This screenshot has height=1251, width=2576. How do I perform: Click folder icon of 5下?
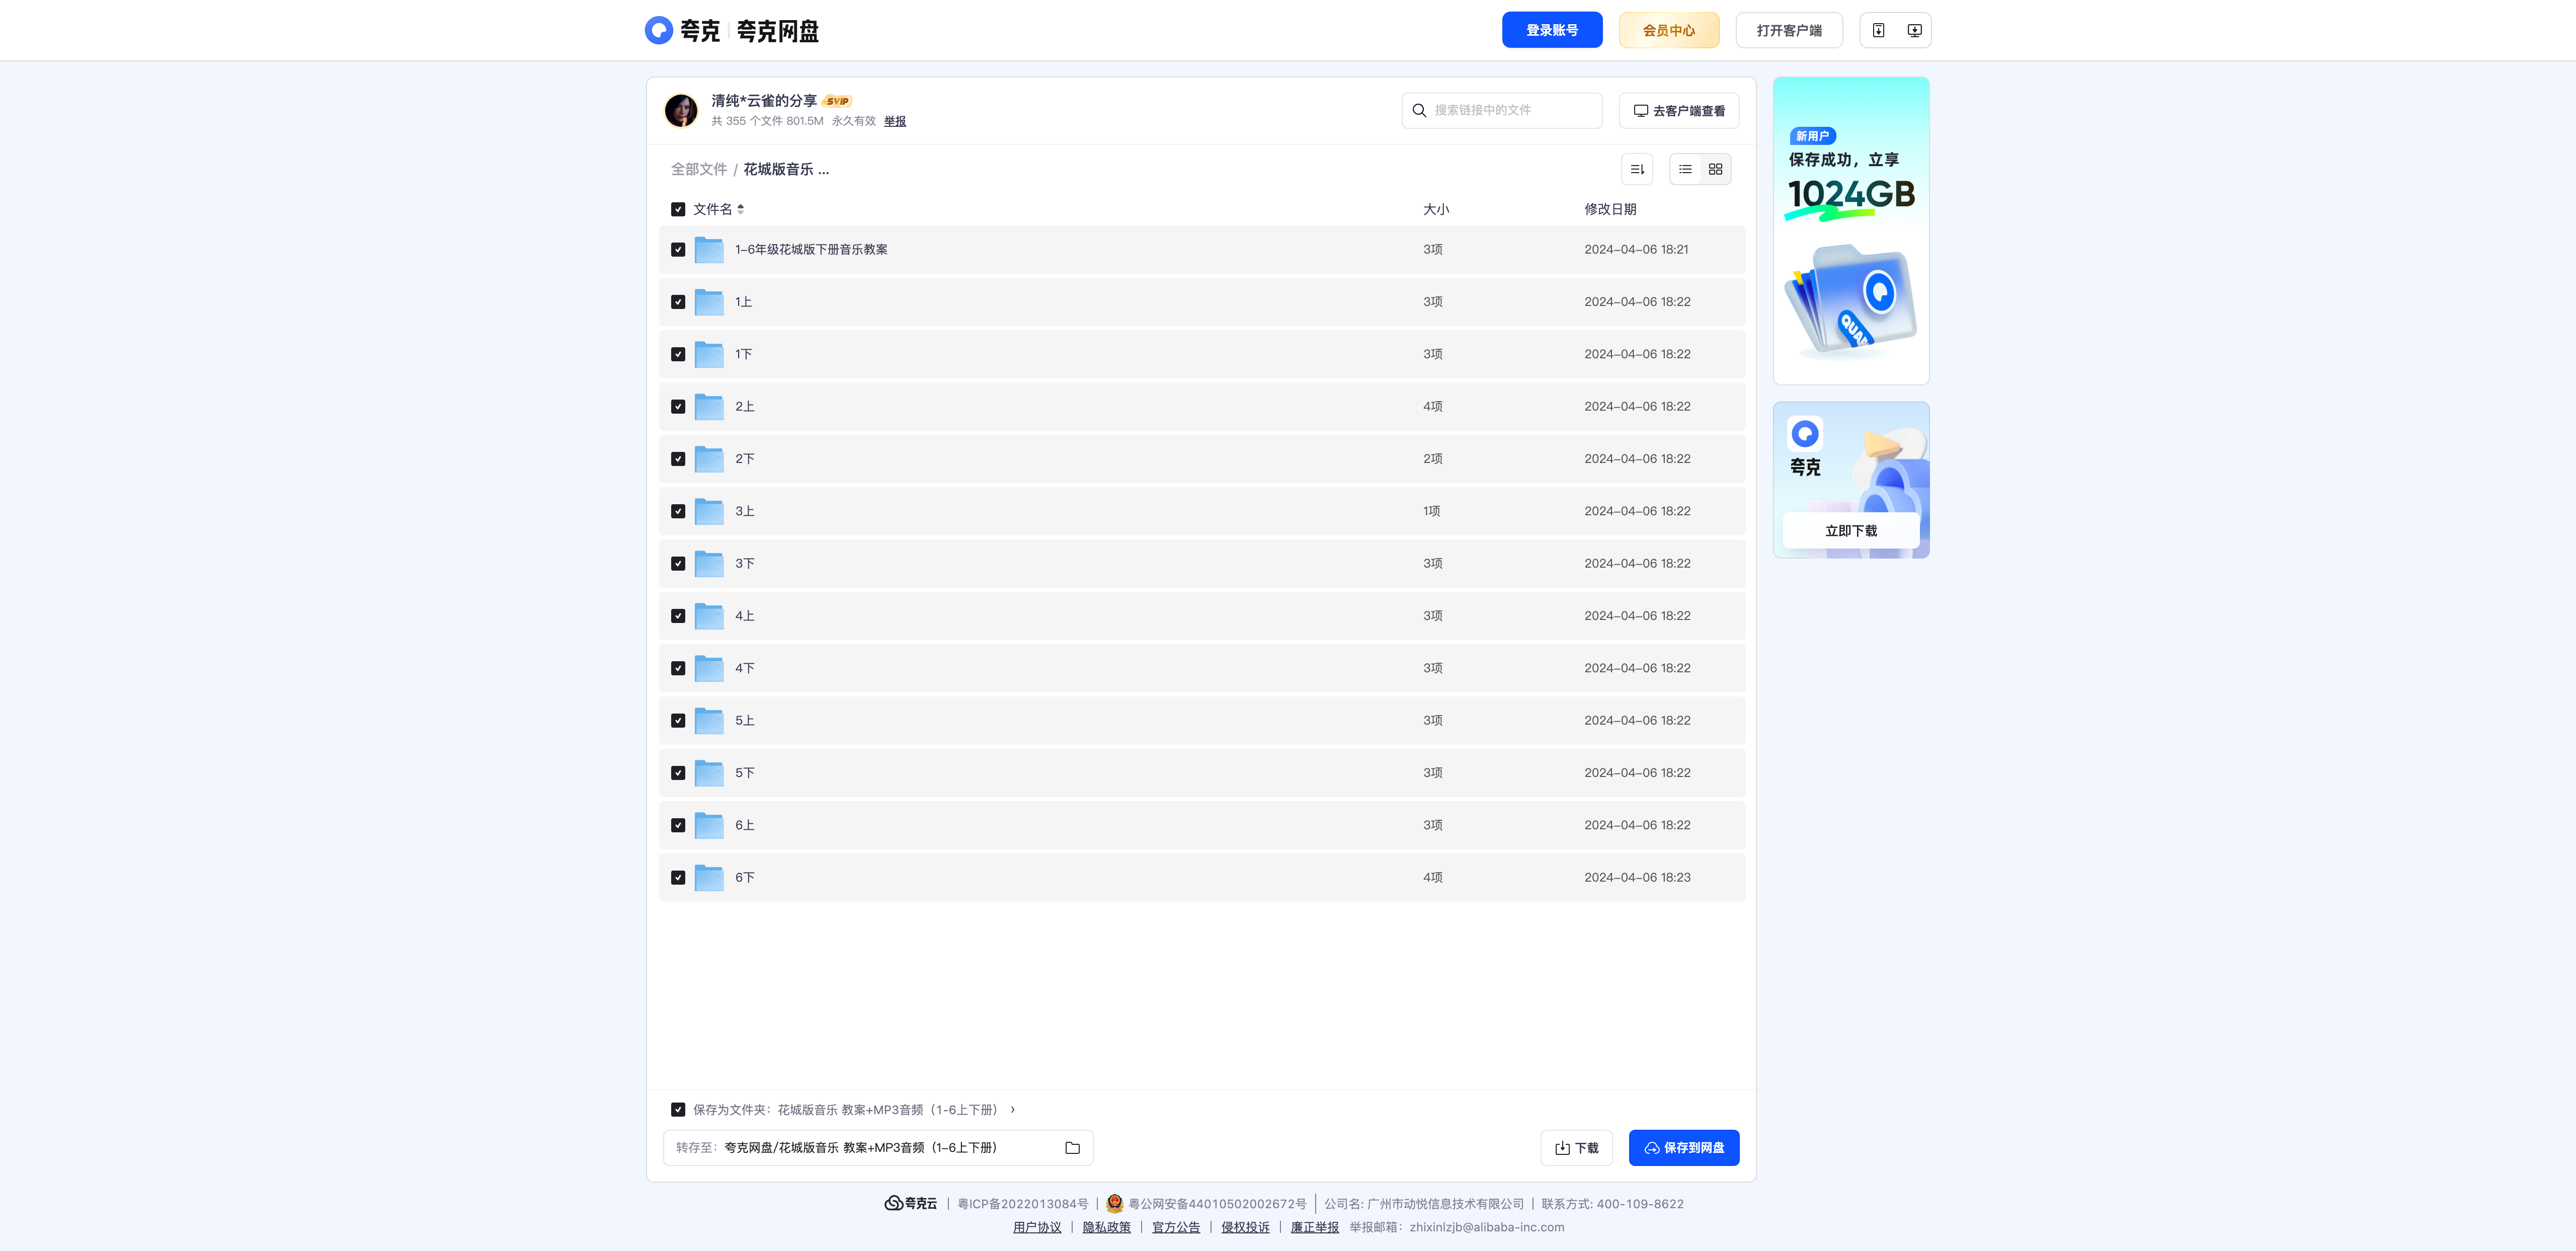709,773
